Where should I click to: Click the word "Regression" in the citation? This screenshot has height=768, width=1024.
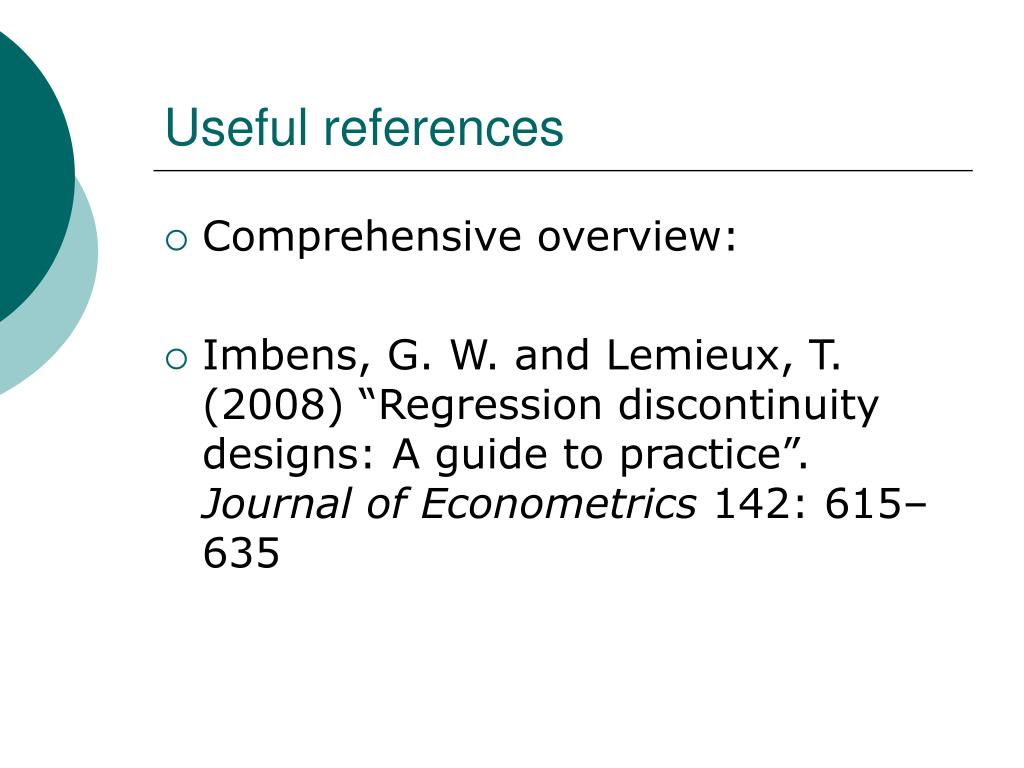[x=481, y=405]
